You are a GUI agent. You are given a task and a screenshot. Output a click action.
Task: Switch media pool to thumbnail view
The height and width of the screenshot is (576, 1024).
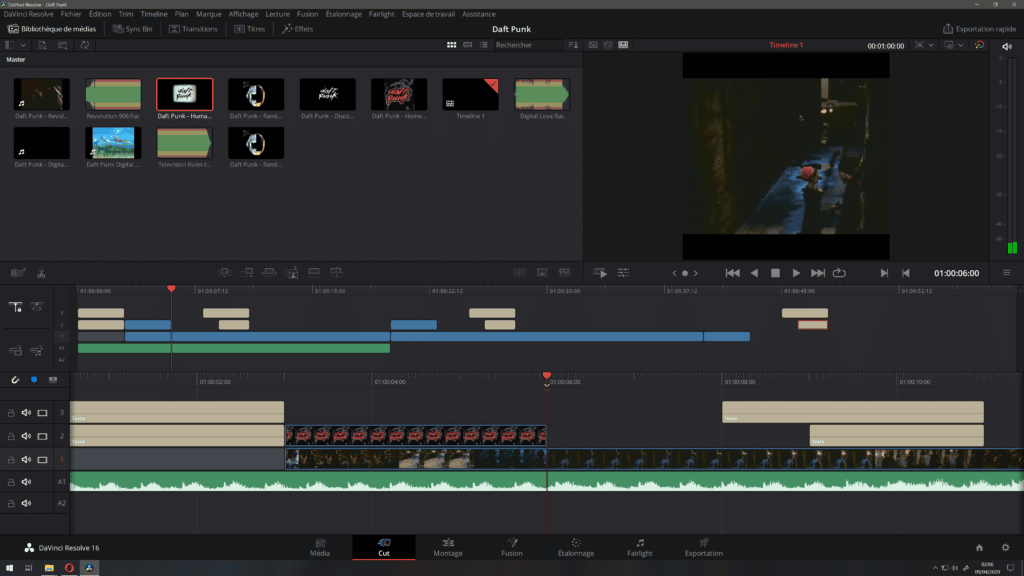point(451,45)
